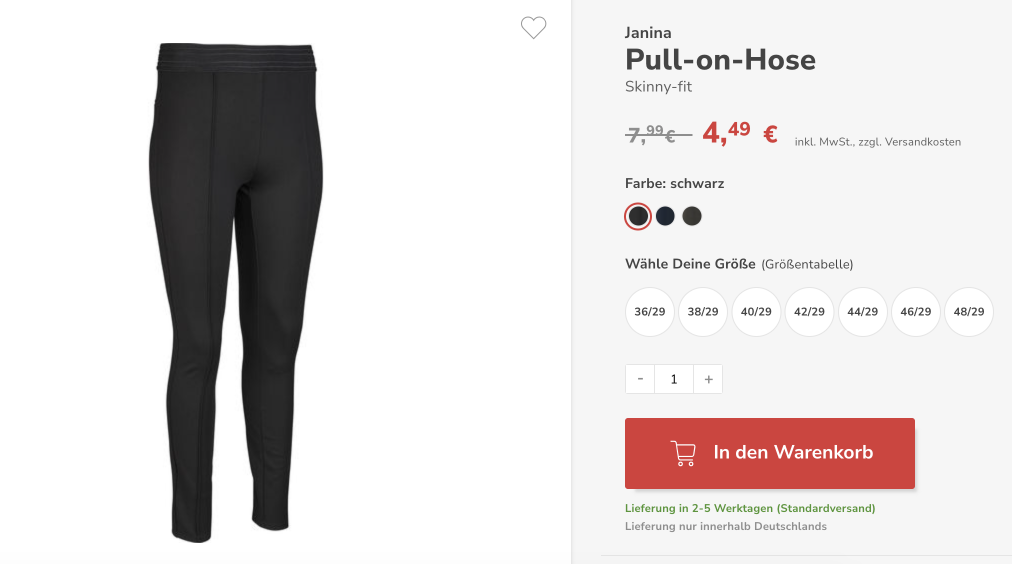Select size 38/29
This screenshot has width=1012, height=564.
[703, 312]
